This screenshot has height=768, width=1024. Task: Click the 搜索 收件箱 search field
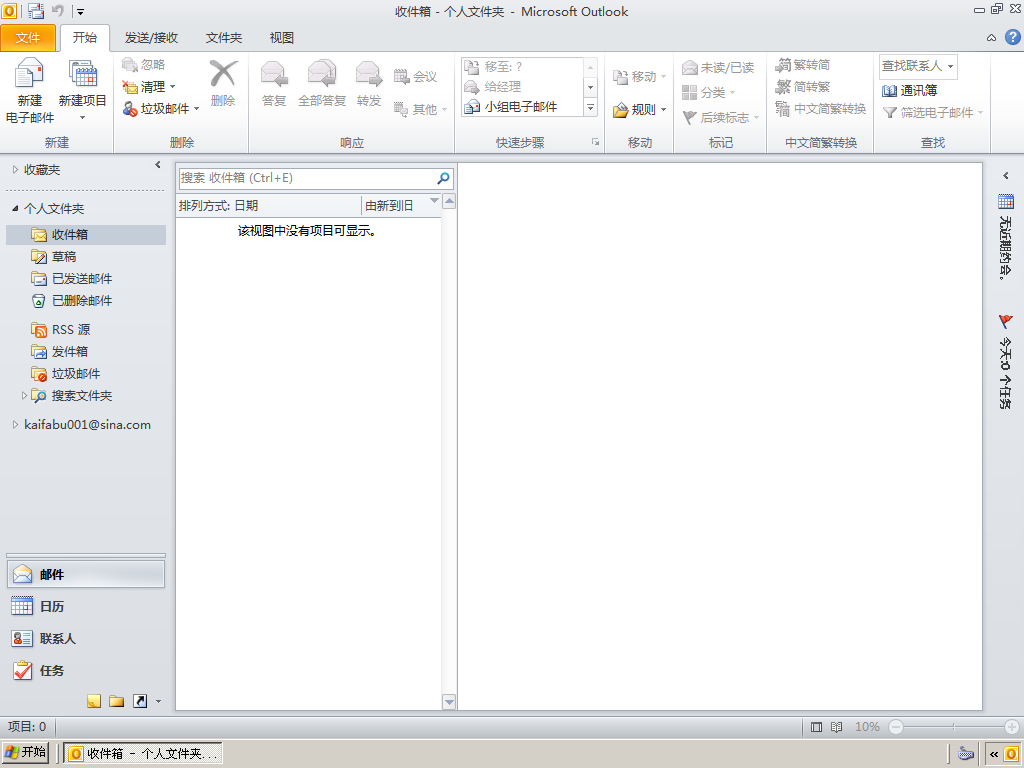click(307, 178)
